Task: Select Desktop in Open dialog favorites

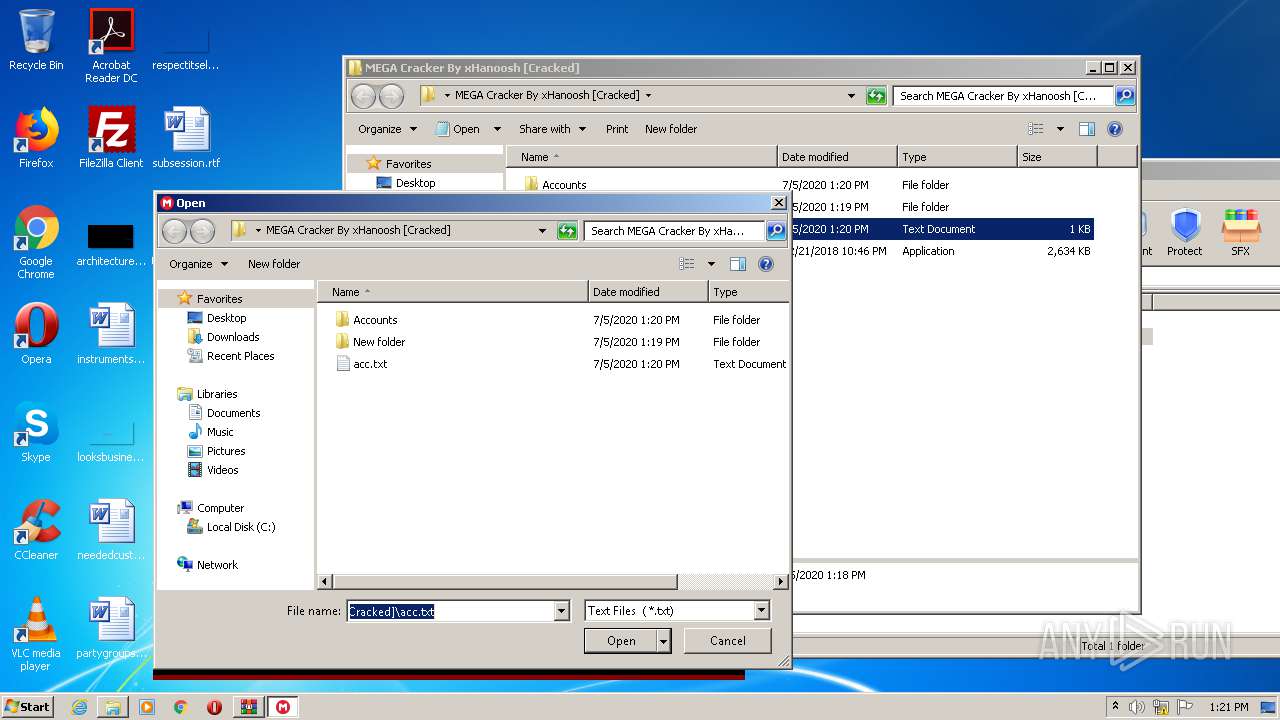Action: point(226,318)
